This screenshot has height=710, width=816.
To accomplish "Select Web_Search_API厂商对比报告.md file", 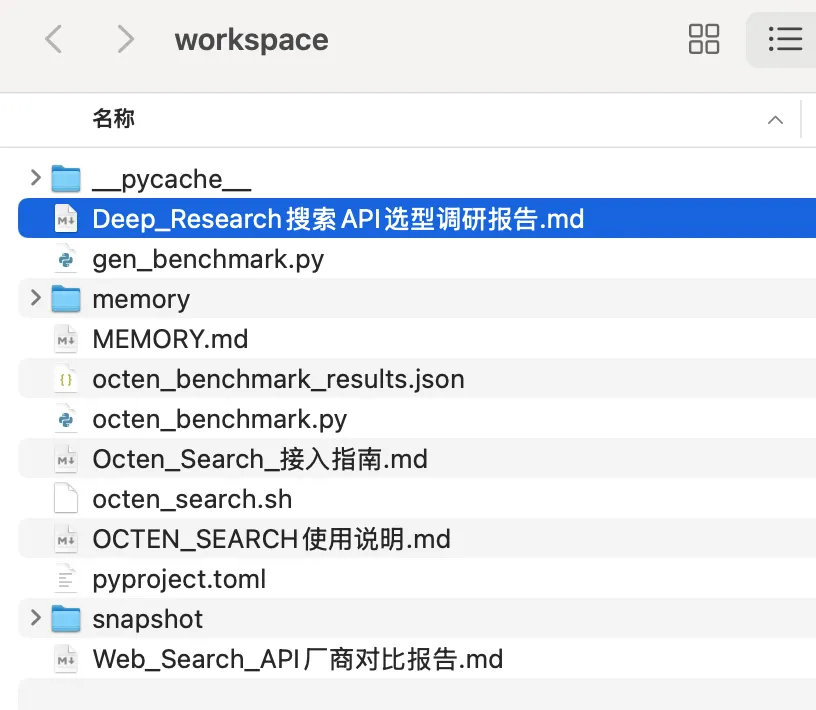I will pos(297,659).
